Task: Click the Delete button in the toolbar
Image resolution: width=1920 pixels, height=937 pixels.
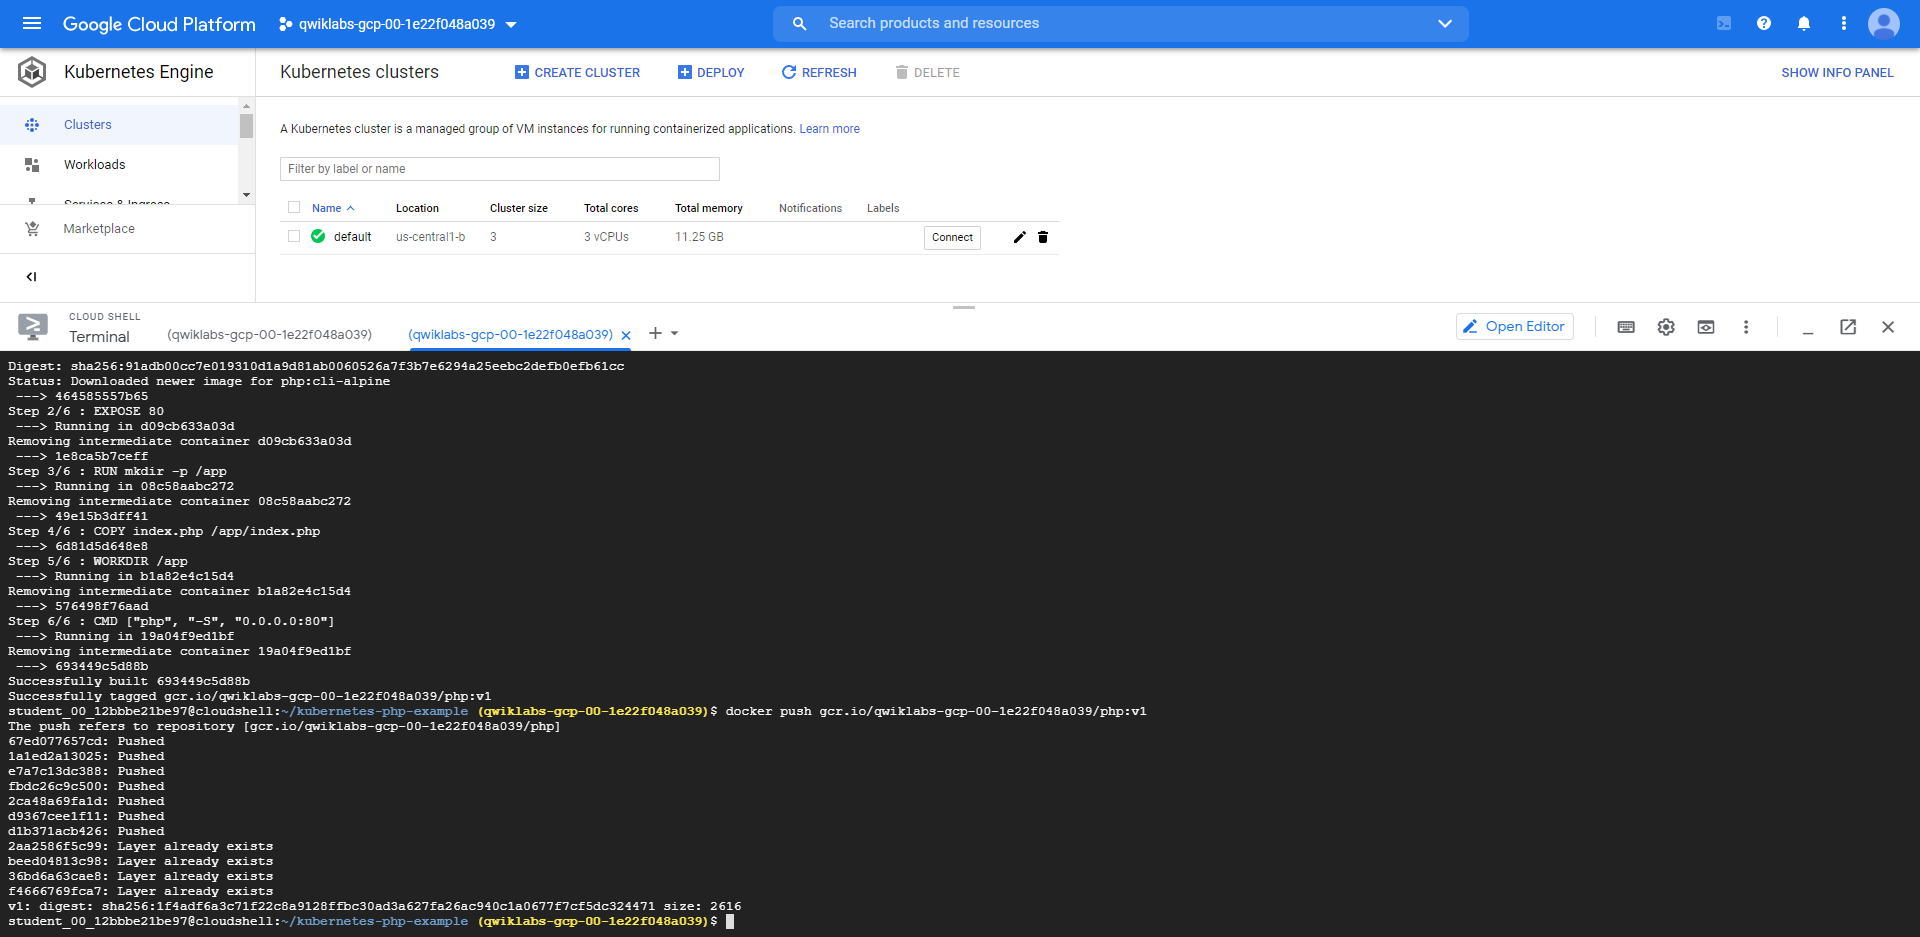Action: click(x=927, y=72)
